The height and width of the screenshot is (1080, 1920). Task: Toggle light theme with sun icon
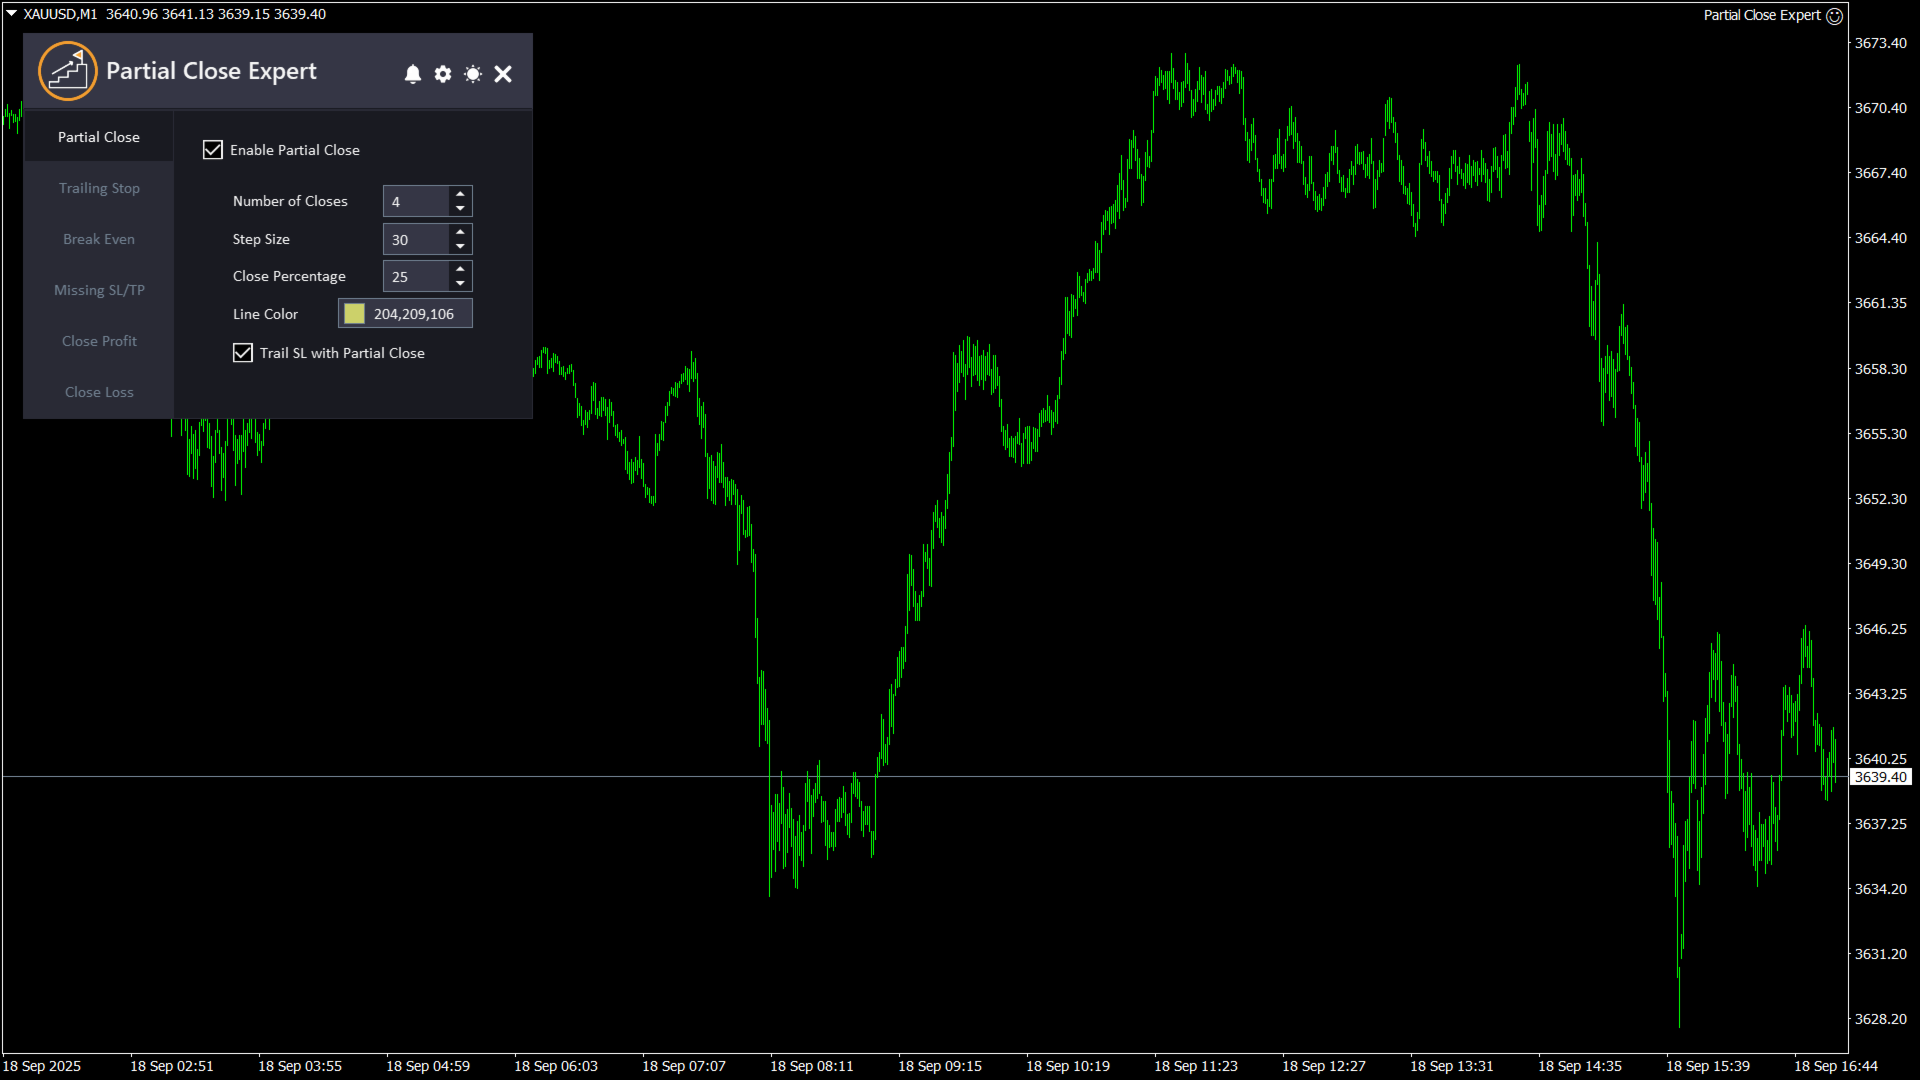473,74
